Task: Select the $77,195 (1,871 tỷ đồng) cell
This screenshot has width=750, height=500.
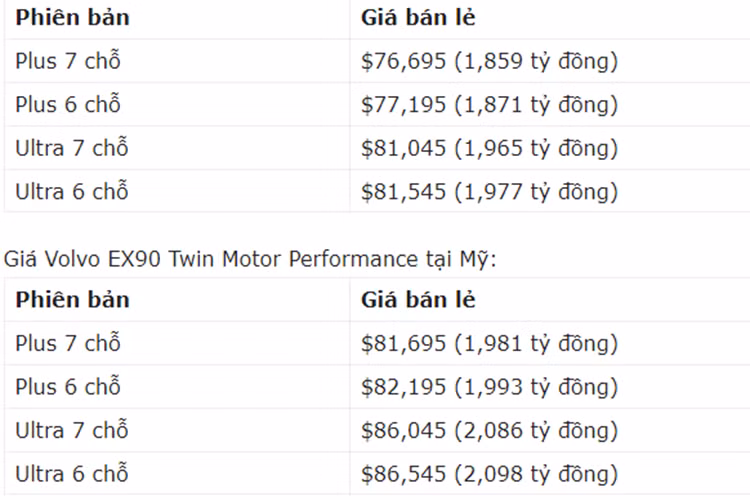Action: [x=489, y=105]
